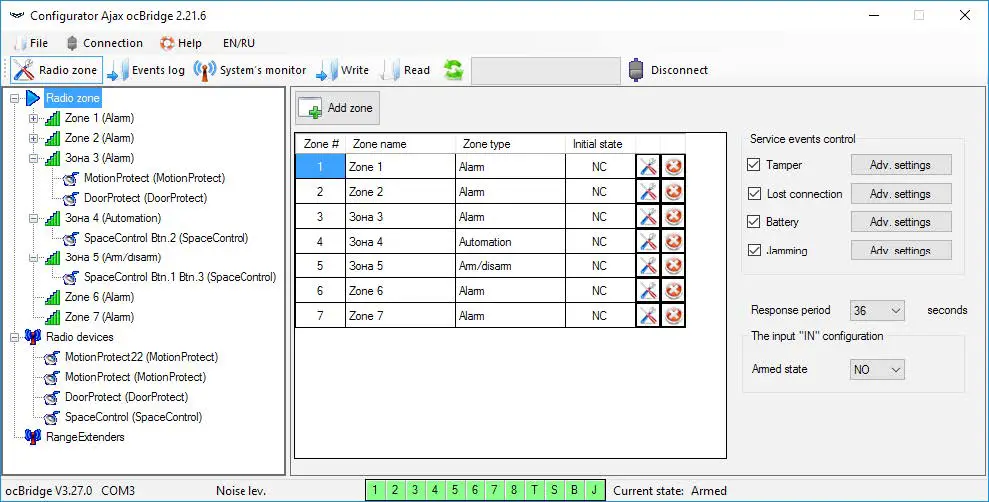
Task: Open Adv. settings for Tamper
Action: (901, 165)
